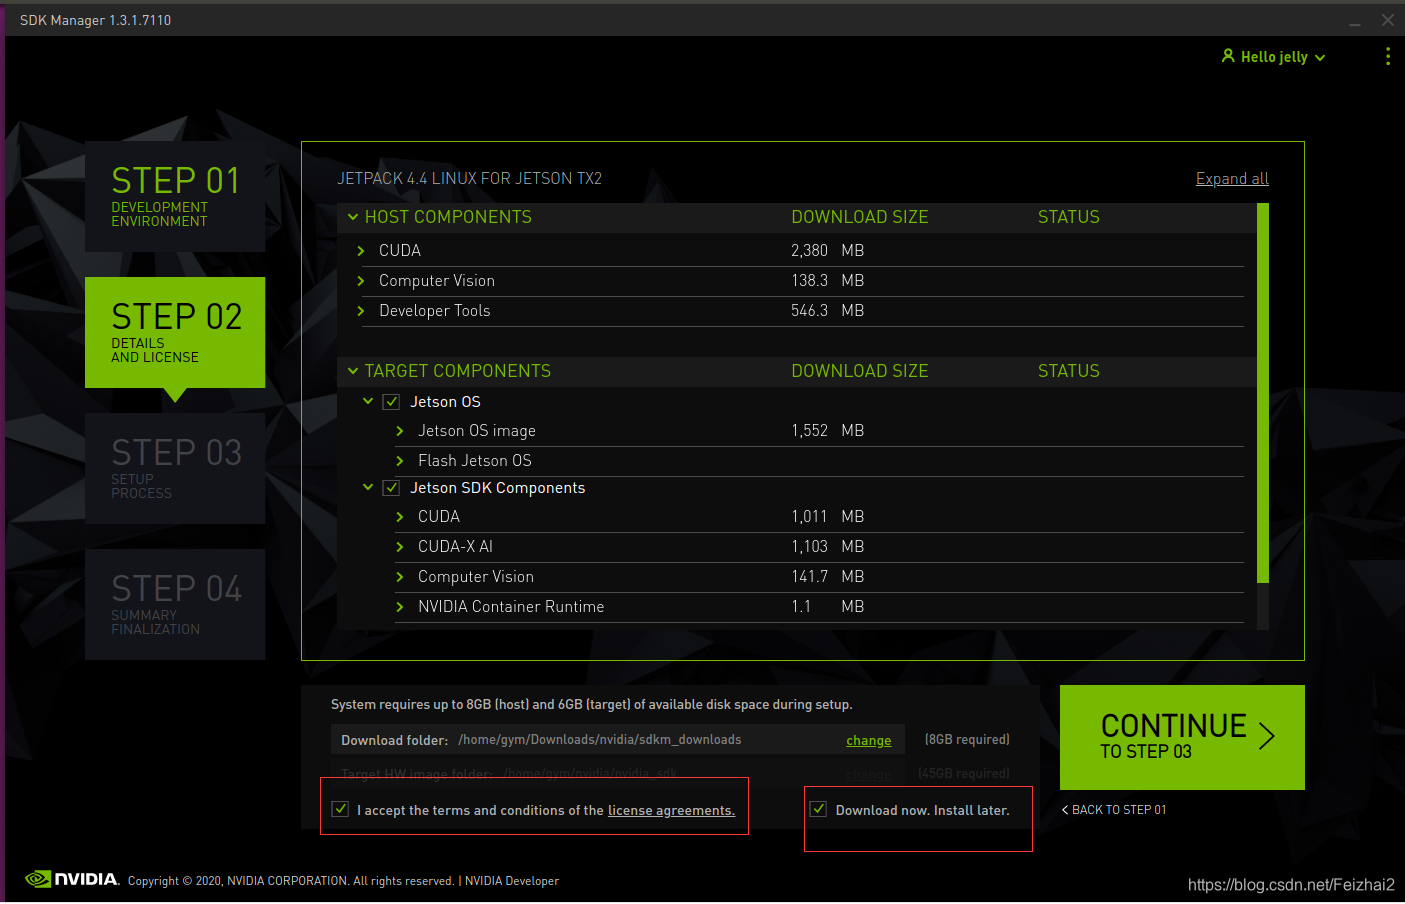Uncheck Jetson SDK Components checkbox
The image size is (1405, 904).
[392, 488]
